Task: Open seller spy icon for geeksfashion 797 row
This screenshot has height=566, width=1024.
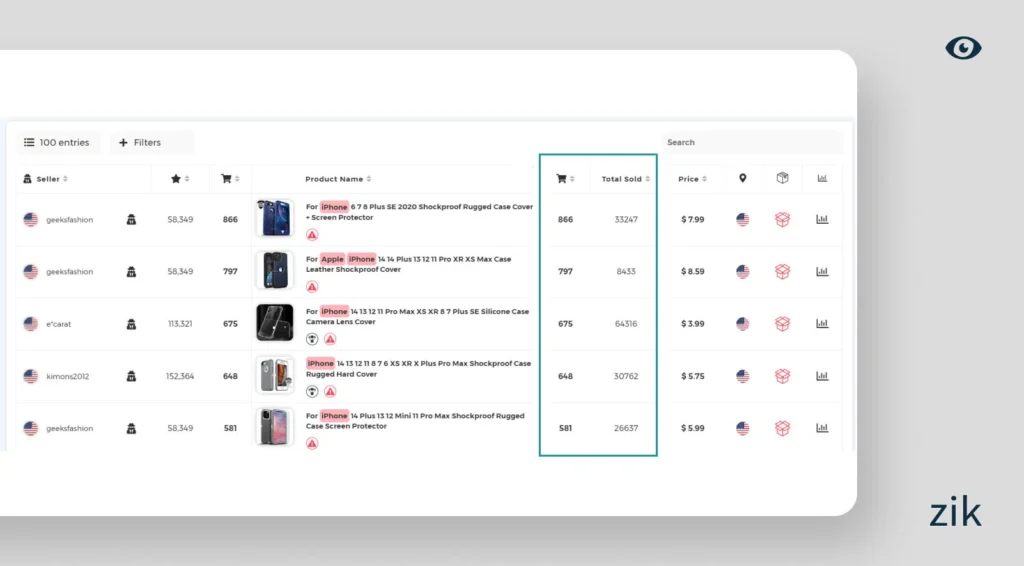Action: [x=131, y=272]
